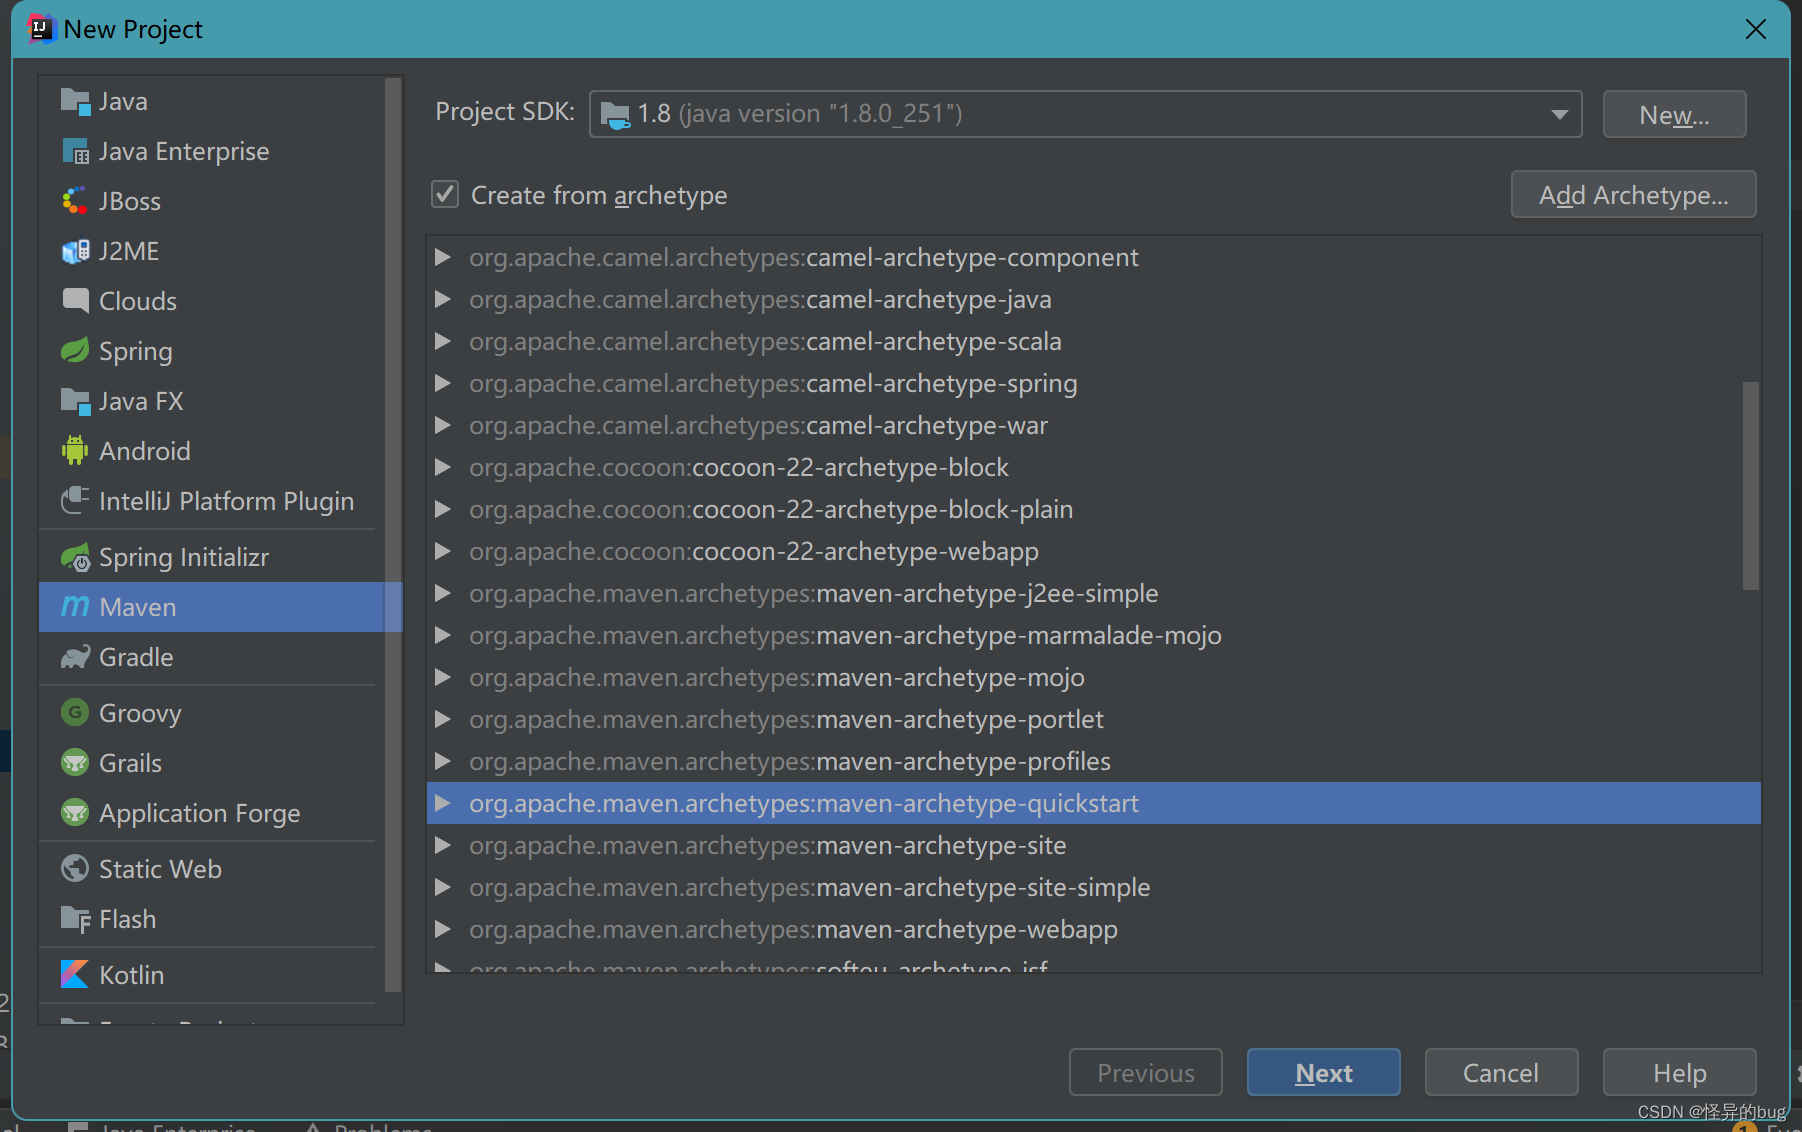
Task: Select maven-archetype-marmalade-mojo archetype
Action: tap(1093, 635)
